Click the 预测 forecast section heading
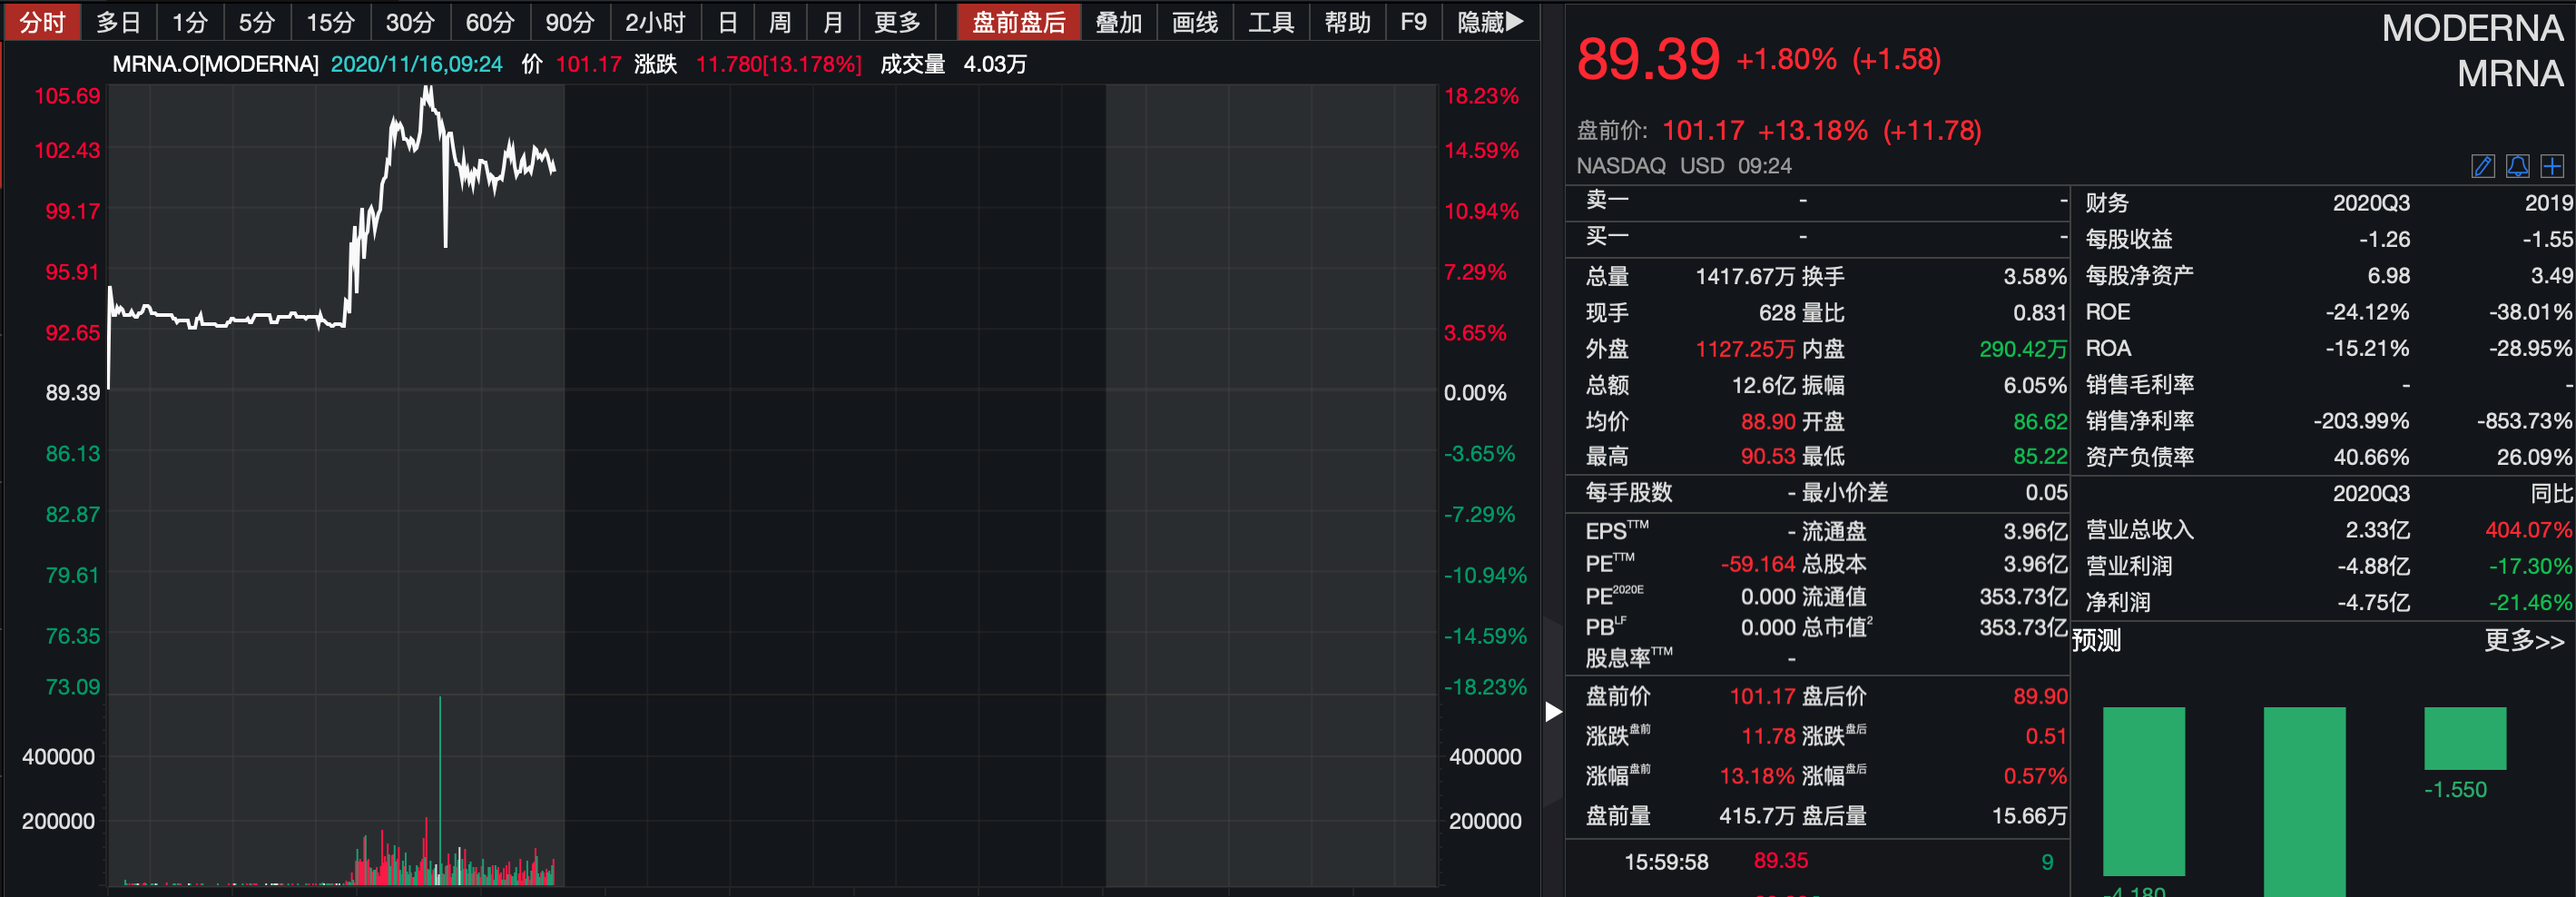The height and width of the screenshot is (897, 2576). click(2096, 640)
